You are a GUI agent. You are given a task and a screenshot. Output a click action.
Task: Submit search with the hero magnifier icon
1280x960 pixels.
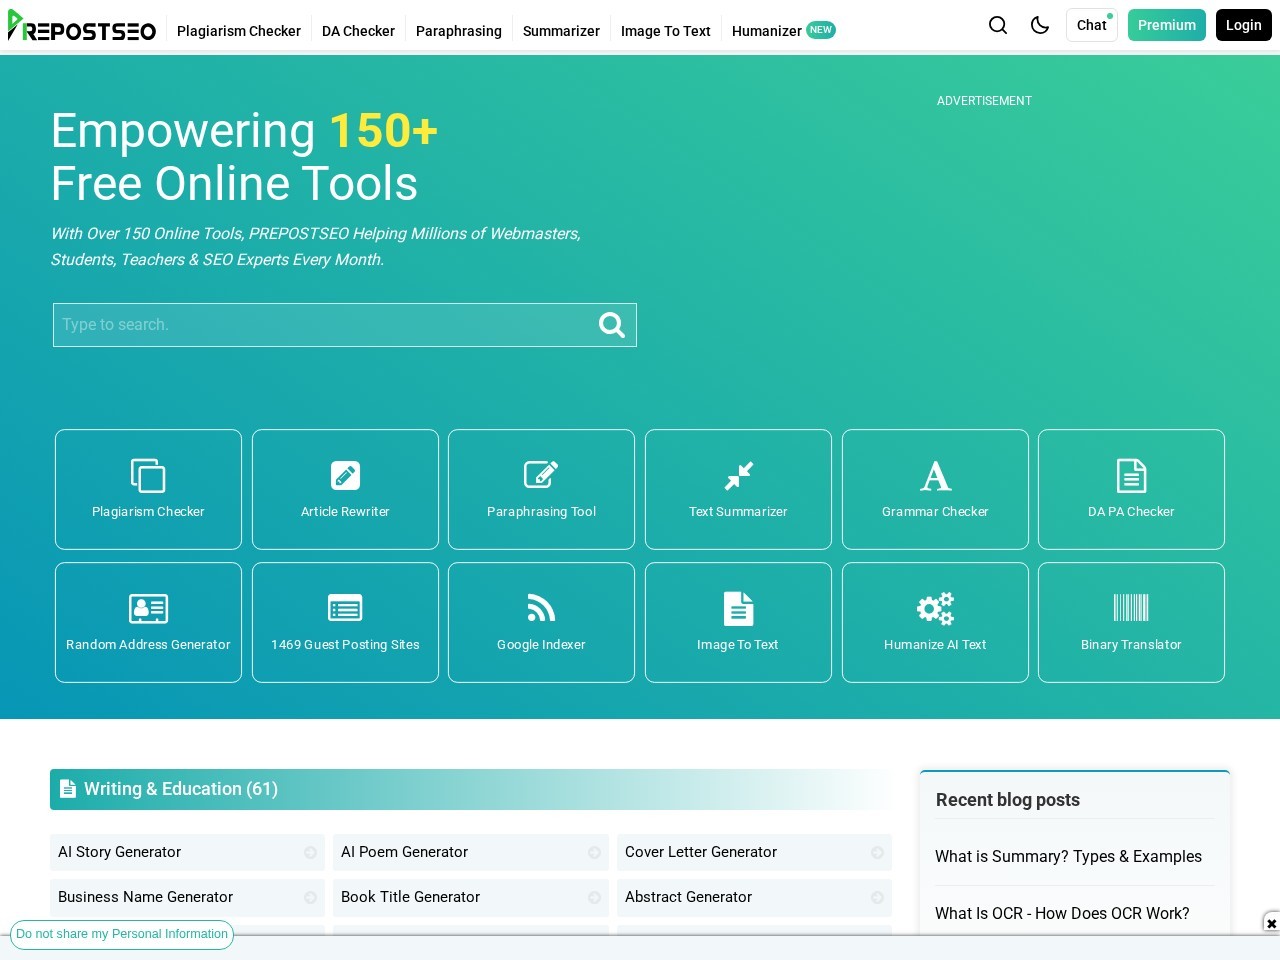611,325
